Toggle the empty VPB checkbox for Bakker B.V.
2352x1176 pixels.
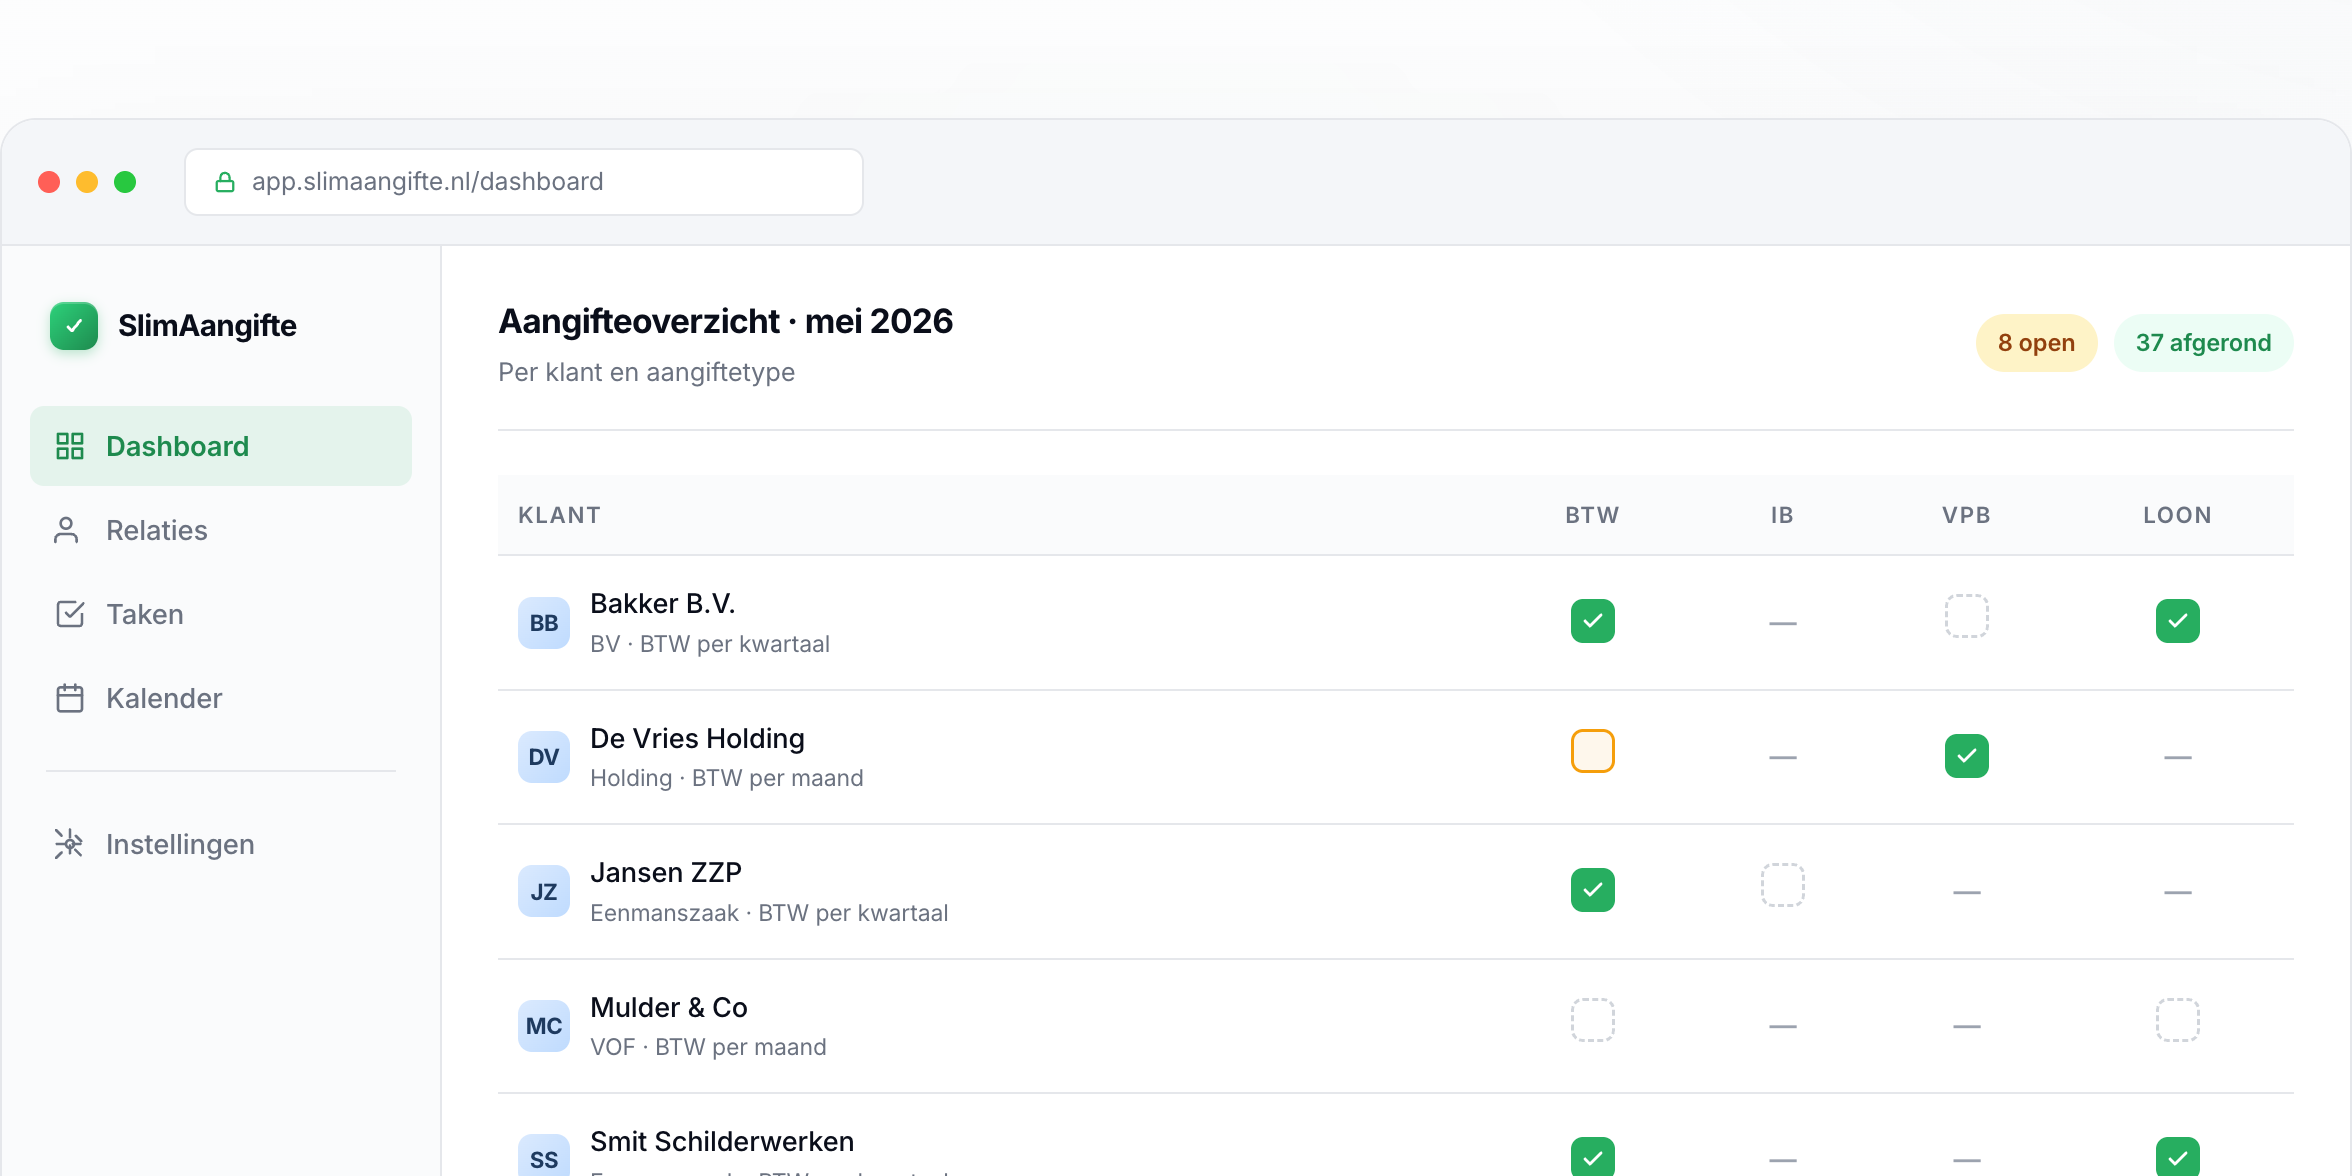[x=1967, y=616]
